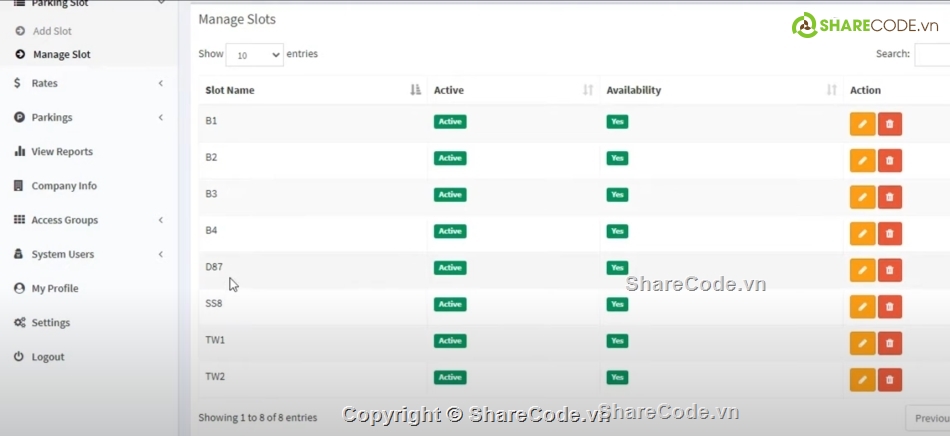
Task: Edit slot B4 with pencil icon
Action: 862,234
